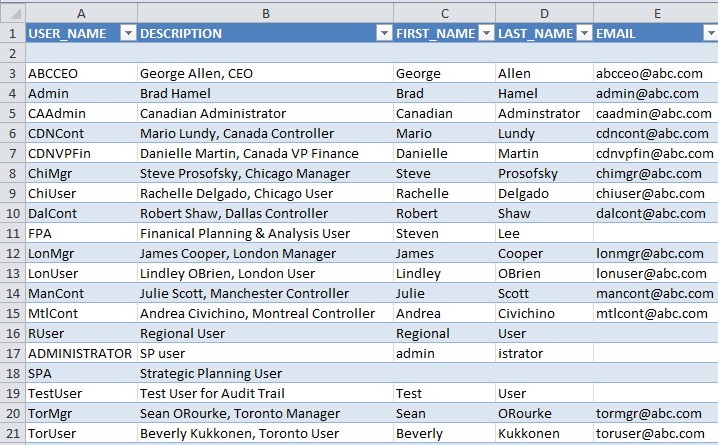Viewport: 718px width, 445px height.
Task: Select the Strategic Planning User description cell
Action: coord(265,373)
